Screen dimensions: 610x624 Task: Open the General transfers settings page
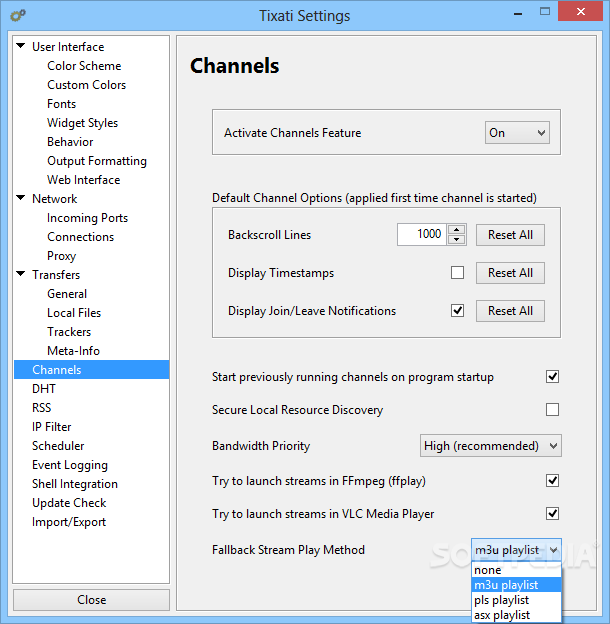pyautogui.click(x=67, y=294)
